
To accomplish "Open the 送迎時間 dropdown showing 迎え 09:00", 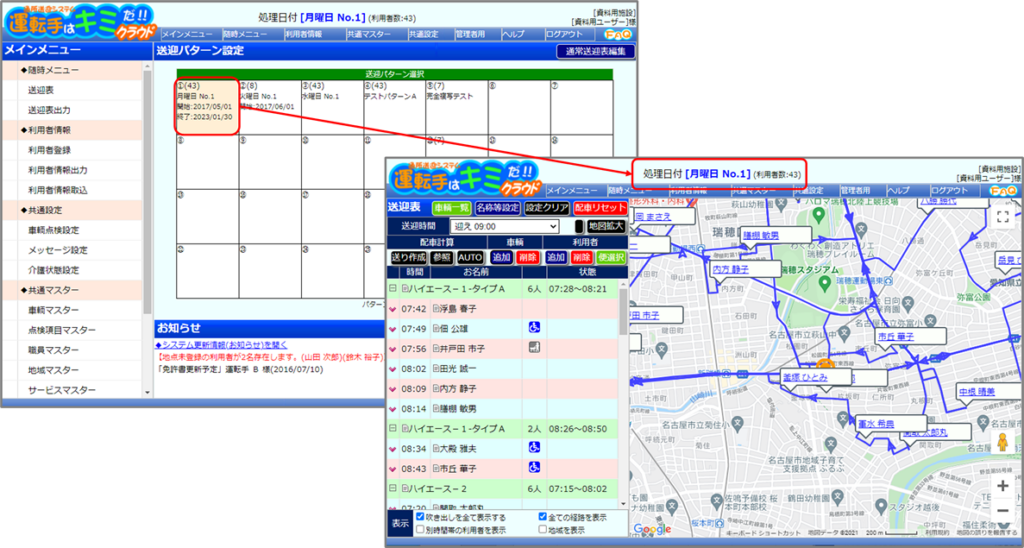I will [x=505, y=226].
